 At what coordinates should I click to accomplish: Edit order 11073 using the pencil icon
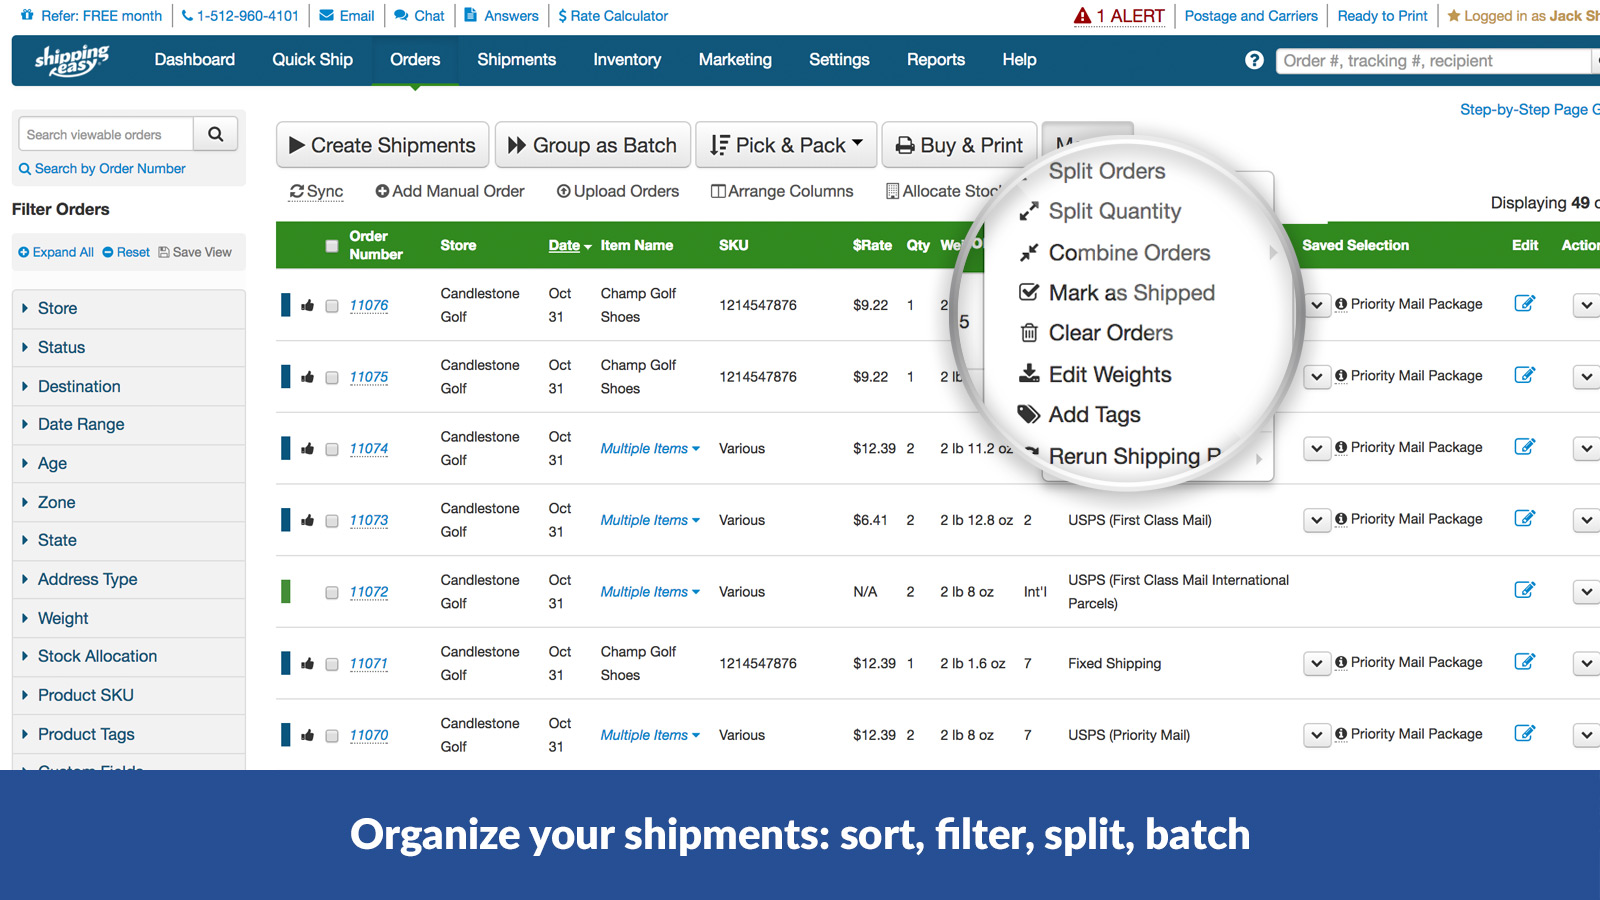(1525, 519)
